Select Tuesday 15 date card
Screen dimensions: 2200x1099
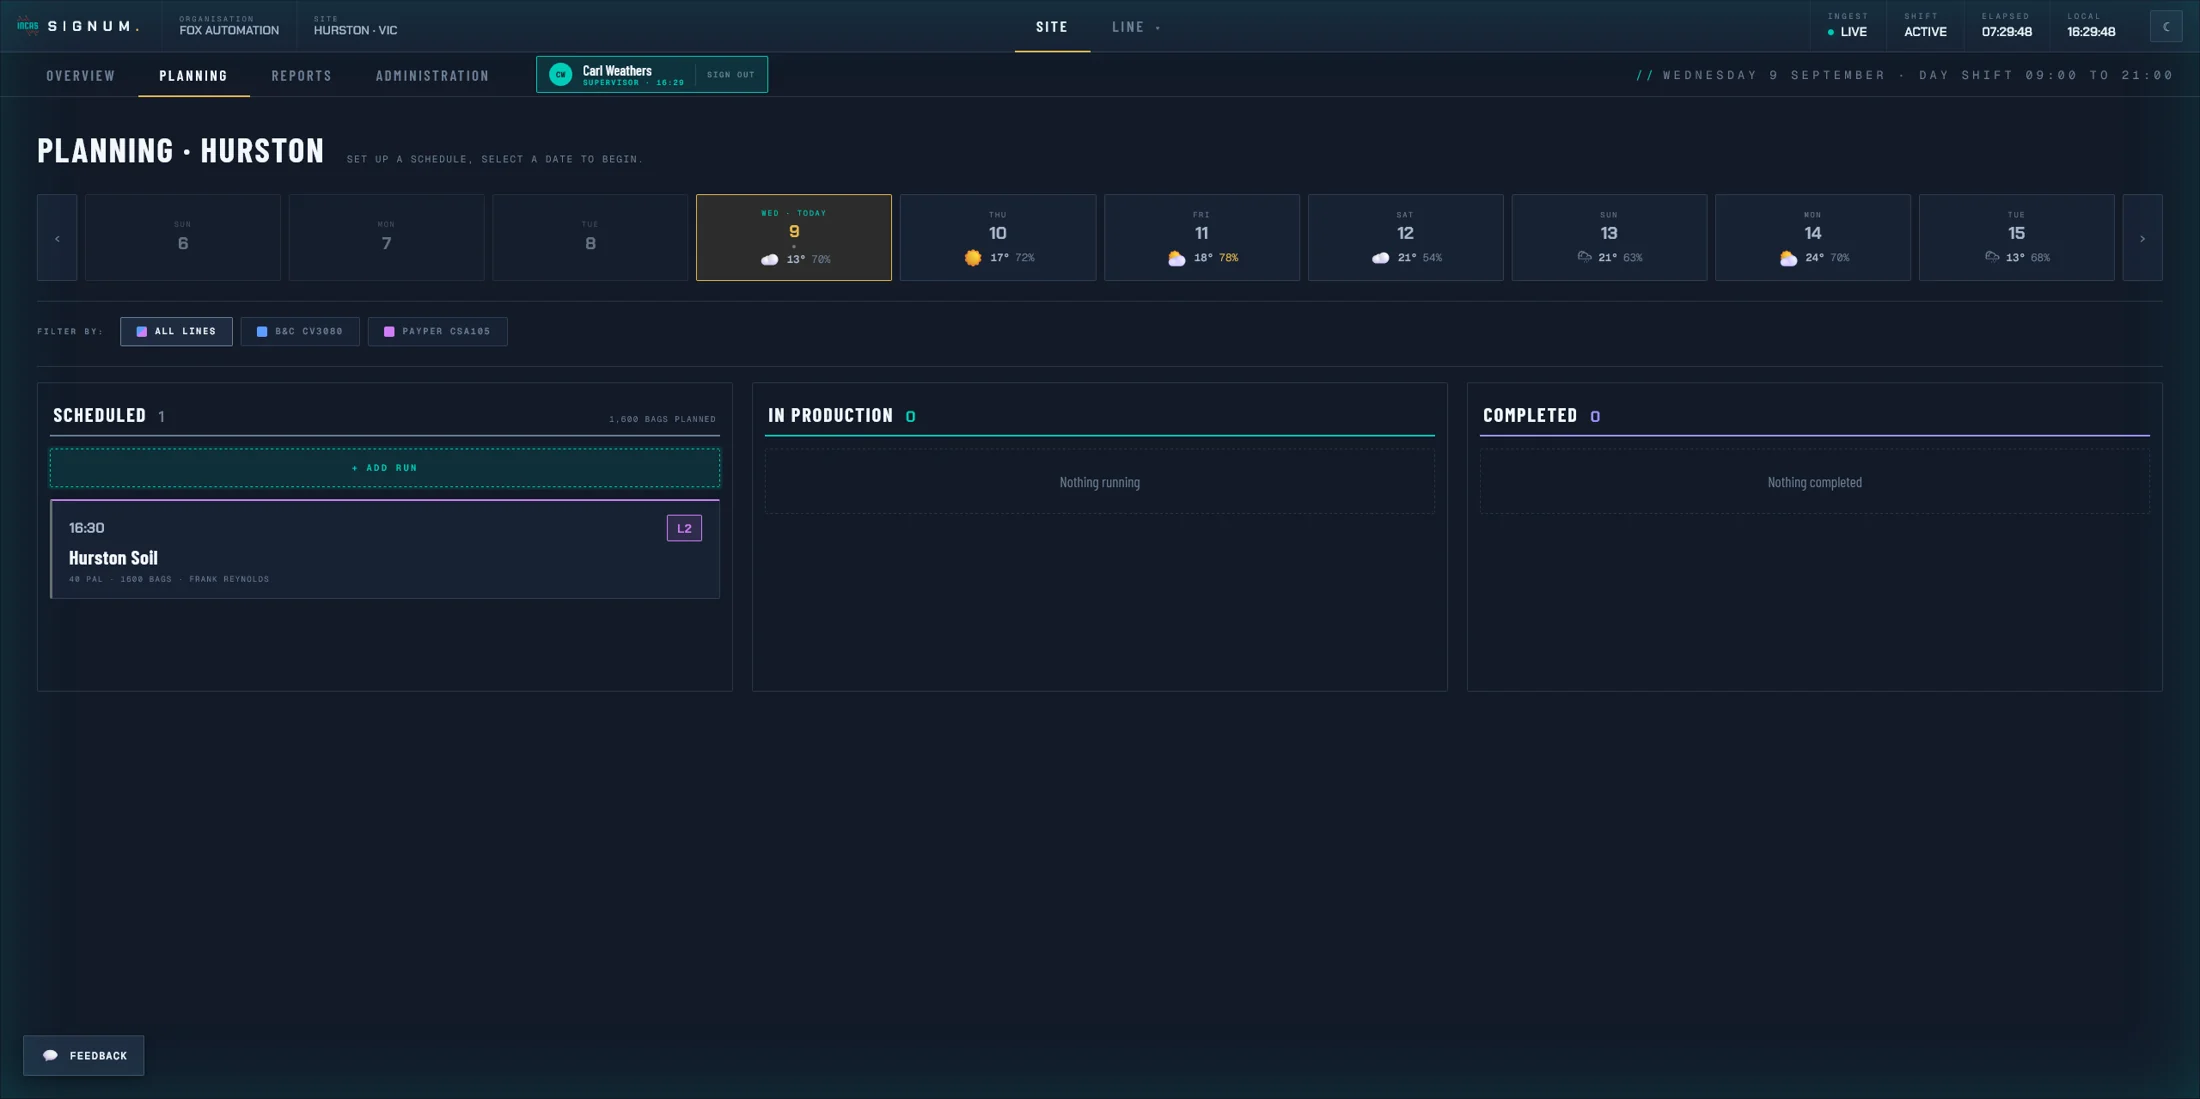[x=2017, y=238]
